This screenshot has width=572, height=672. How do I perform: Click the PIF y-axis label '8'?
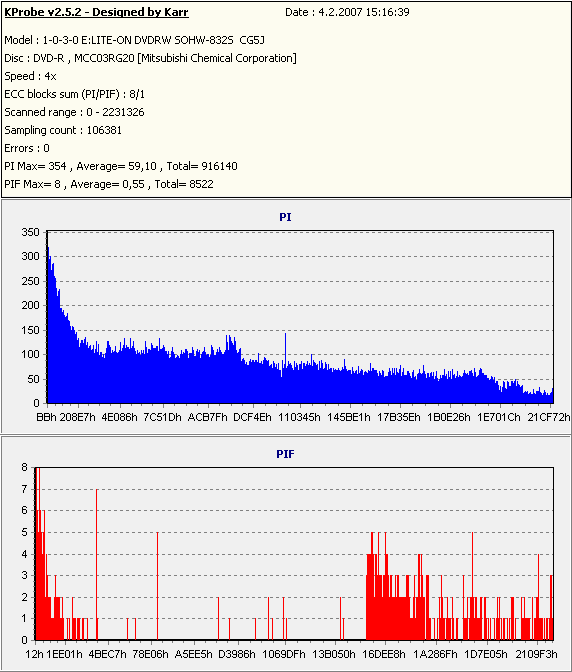pos(24,468)
